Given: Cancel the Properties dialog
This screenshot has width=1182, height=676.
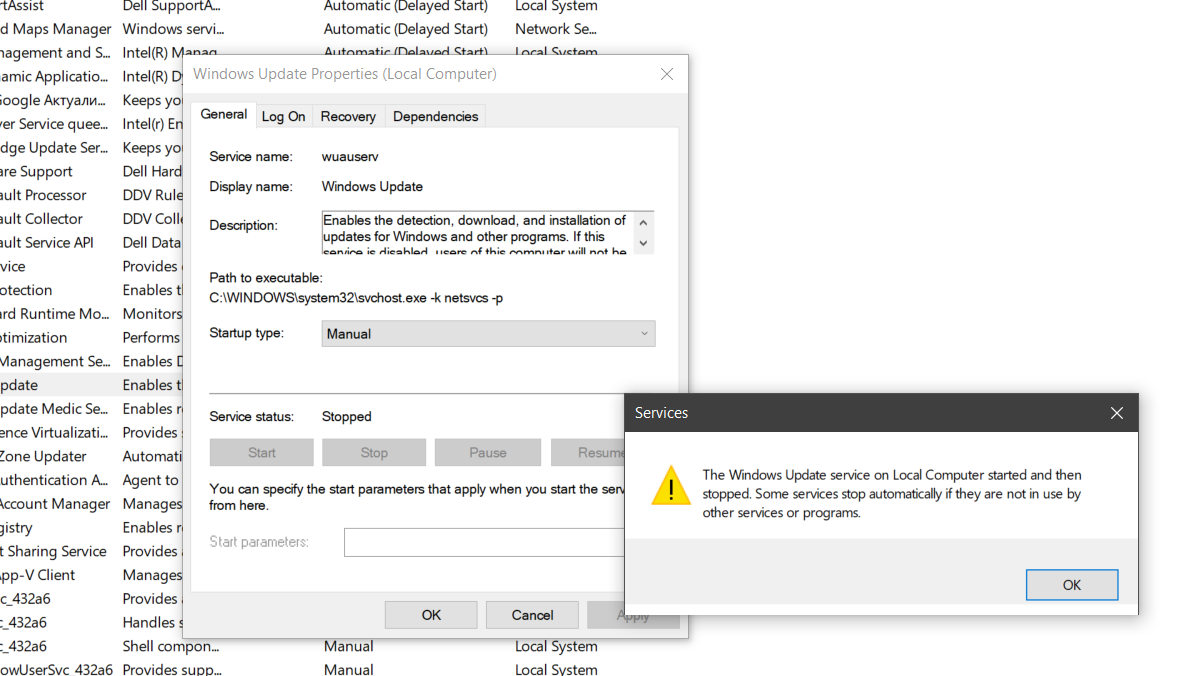Looking at the screenshot, I should 532,615.
